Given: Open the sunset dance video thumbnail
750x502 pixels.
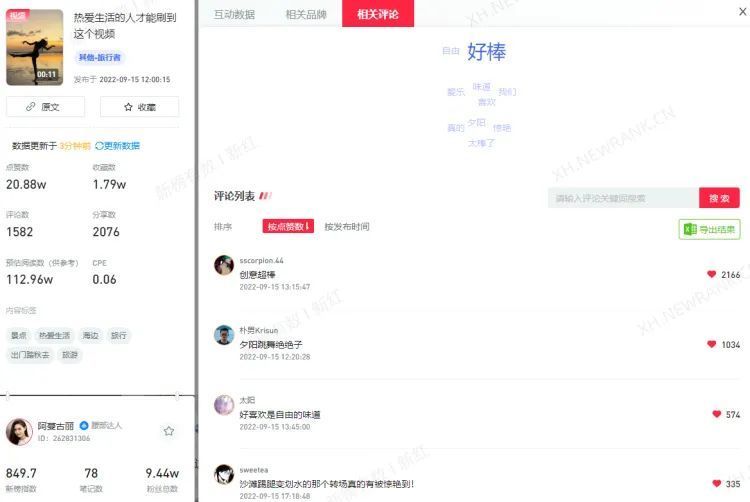Looking at the screenshot, I should (x=34, y=47).
